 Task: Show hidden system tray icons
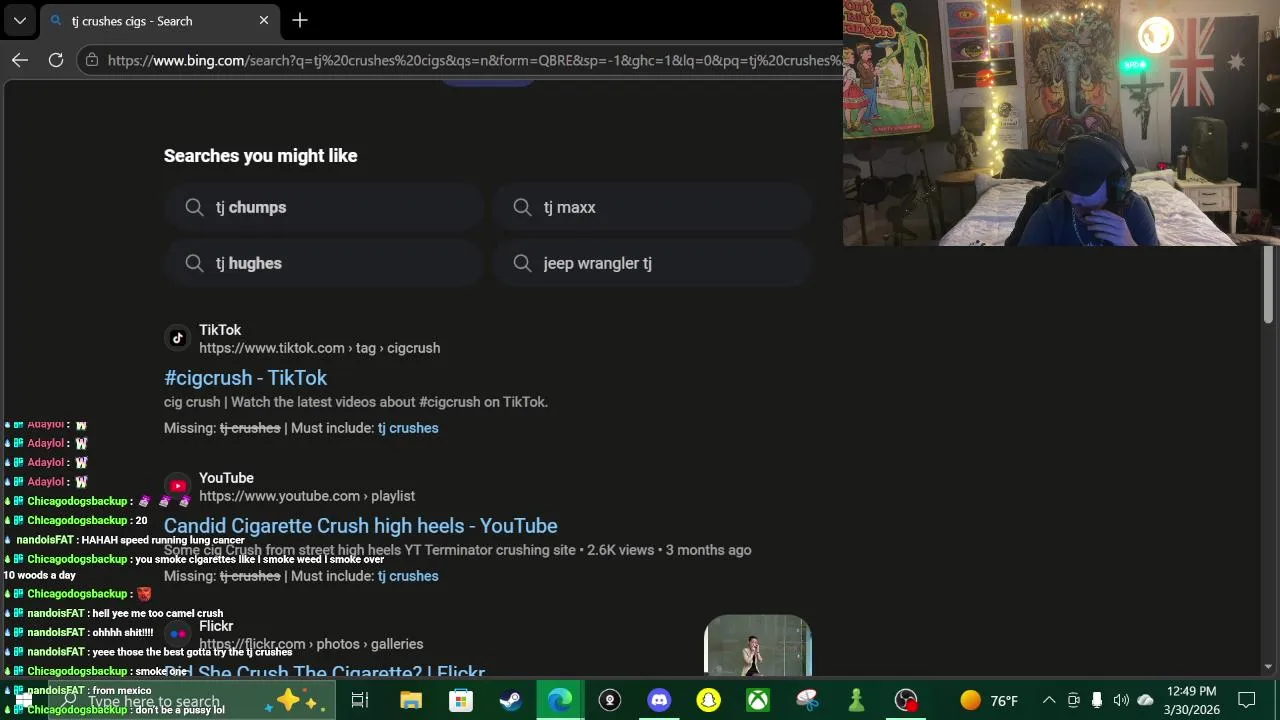click(1049, 700)
